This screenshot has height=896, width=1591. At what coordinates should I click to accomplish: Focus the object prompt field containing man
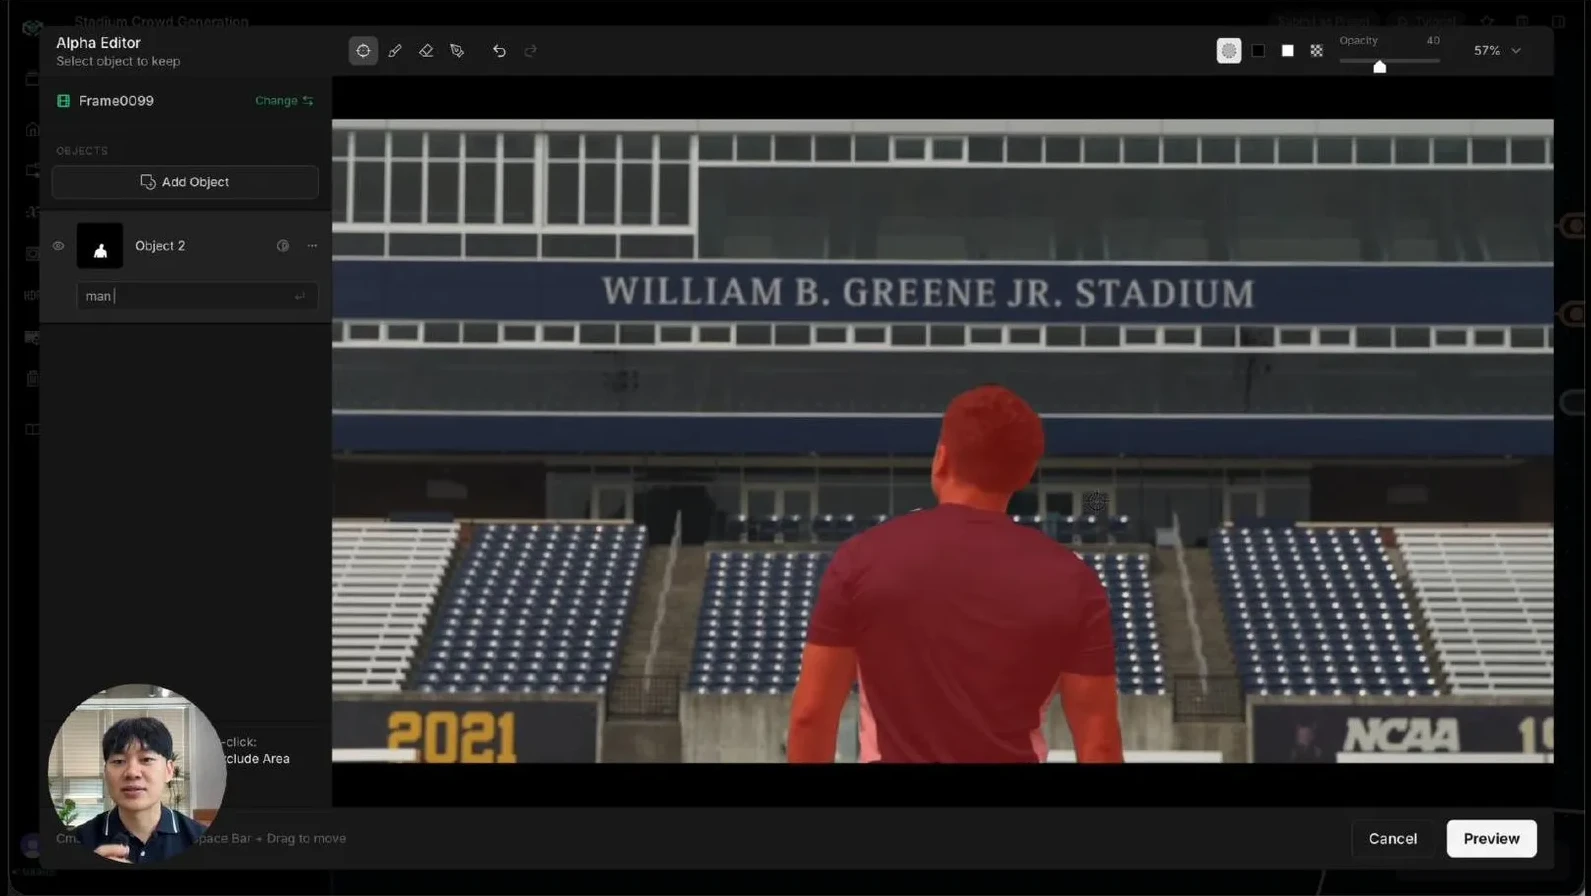pyautogui.click(x=197, y=296)
